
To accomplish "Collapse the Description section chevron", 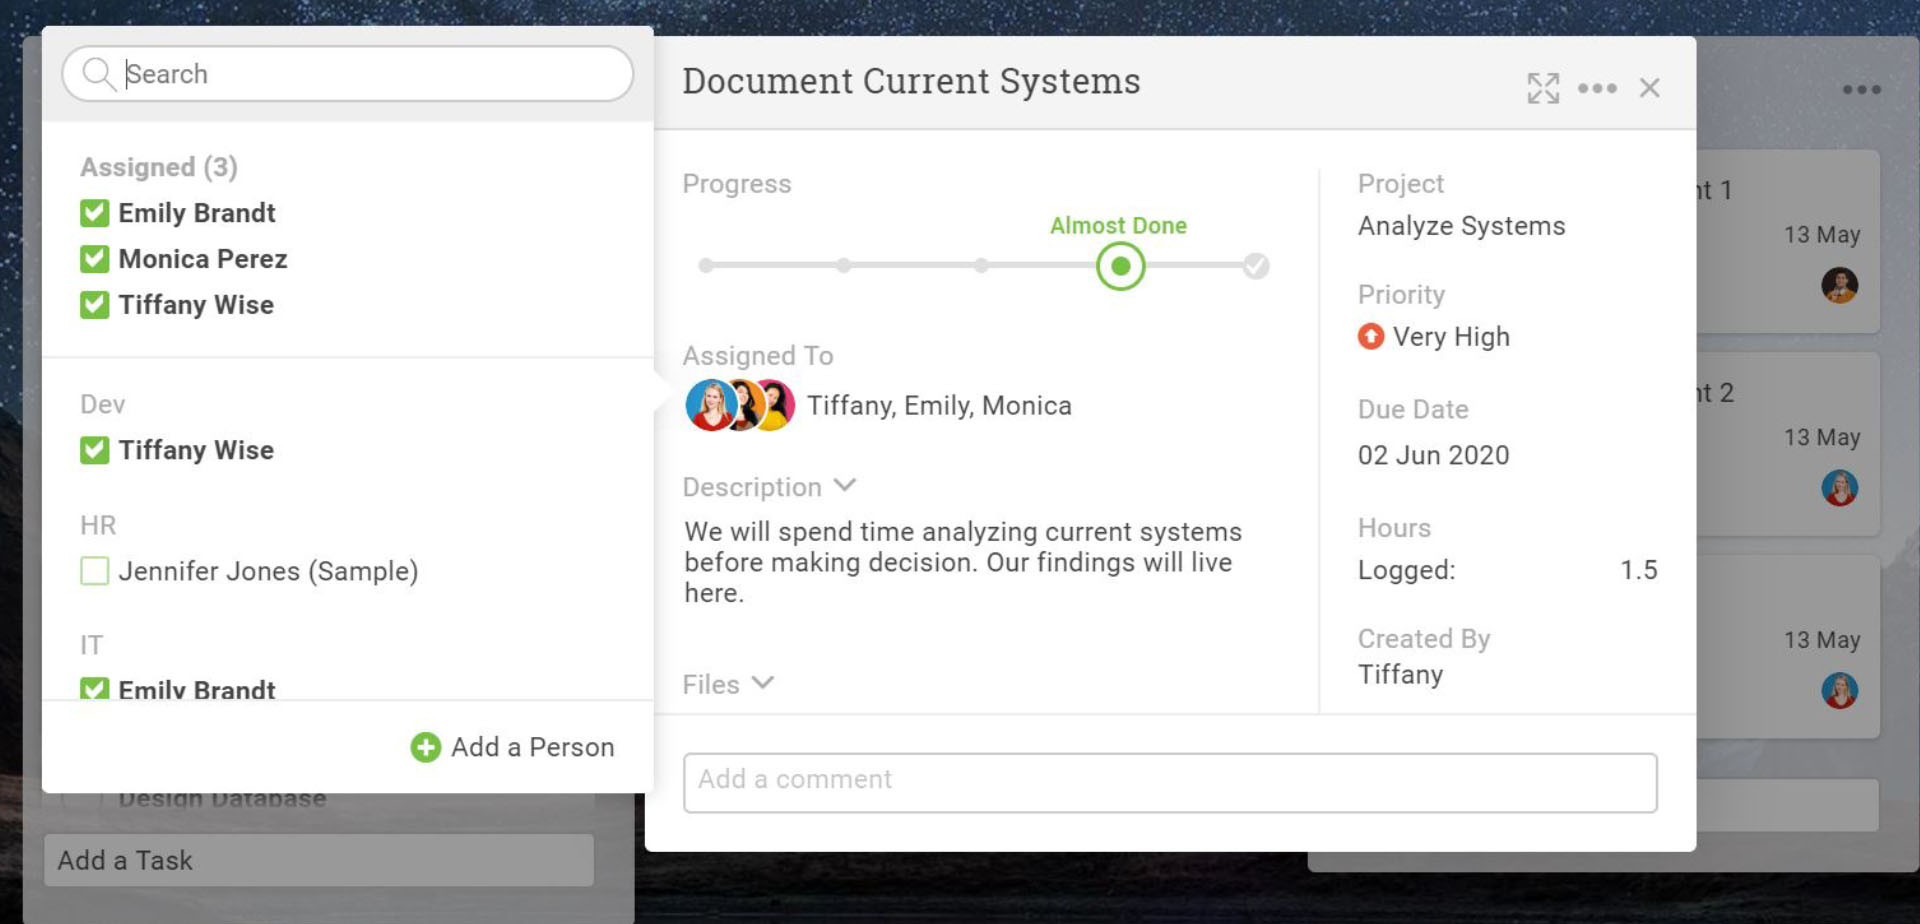I will pyautogui.click(x=845, y=486).
